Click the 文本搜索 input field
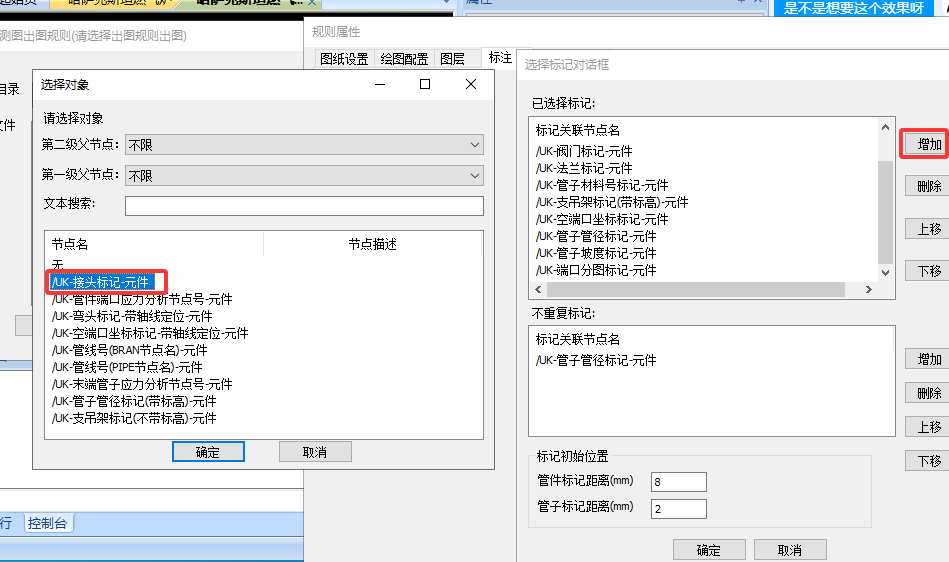The height and width of the screenshot is (562, 949). [304, 206]
